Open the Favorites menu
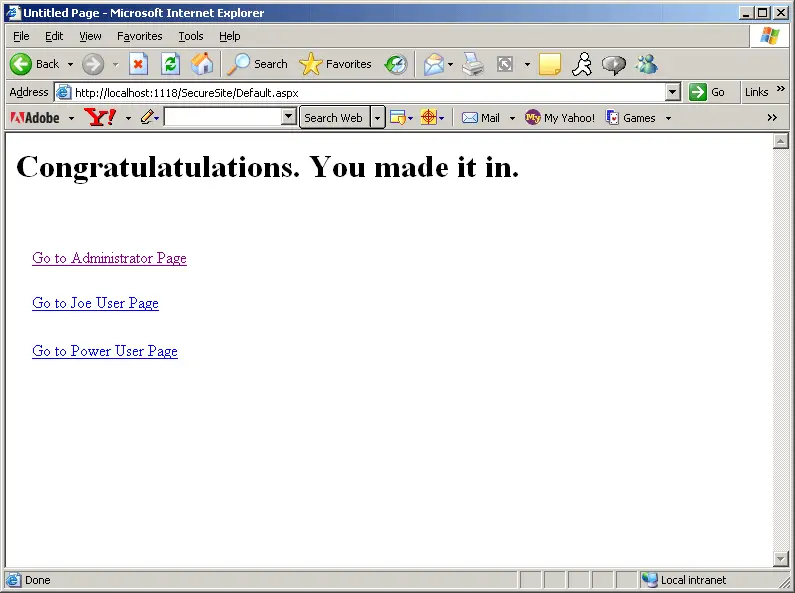The image size is (795, 593). 139,36
